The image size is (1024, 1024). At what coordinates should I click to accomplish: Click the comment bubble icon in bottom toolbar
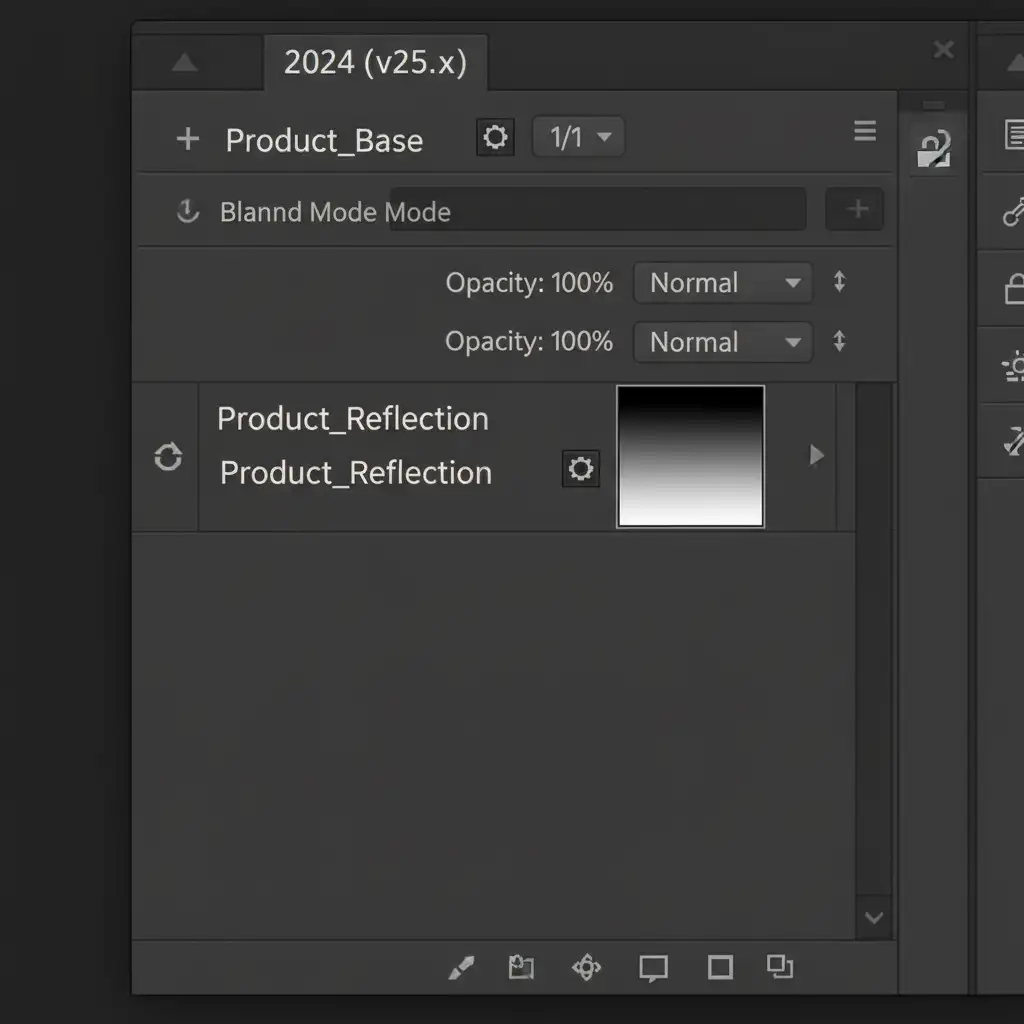point(653,968)
